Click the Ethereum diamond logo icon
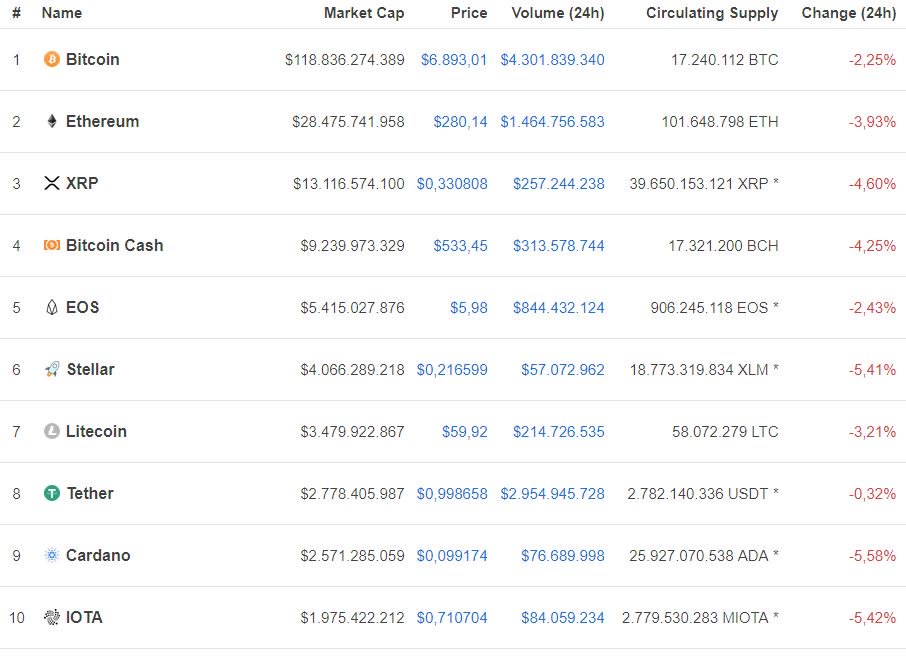This screenshot has width=906, height=661. click(51, 121)
